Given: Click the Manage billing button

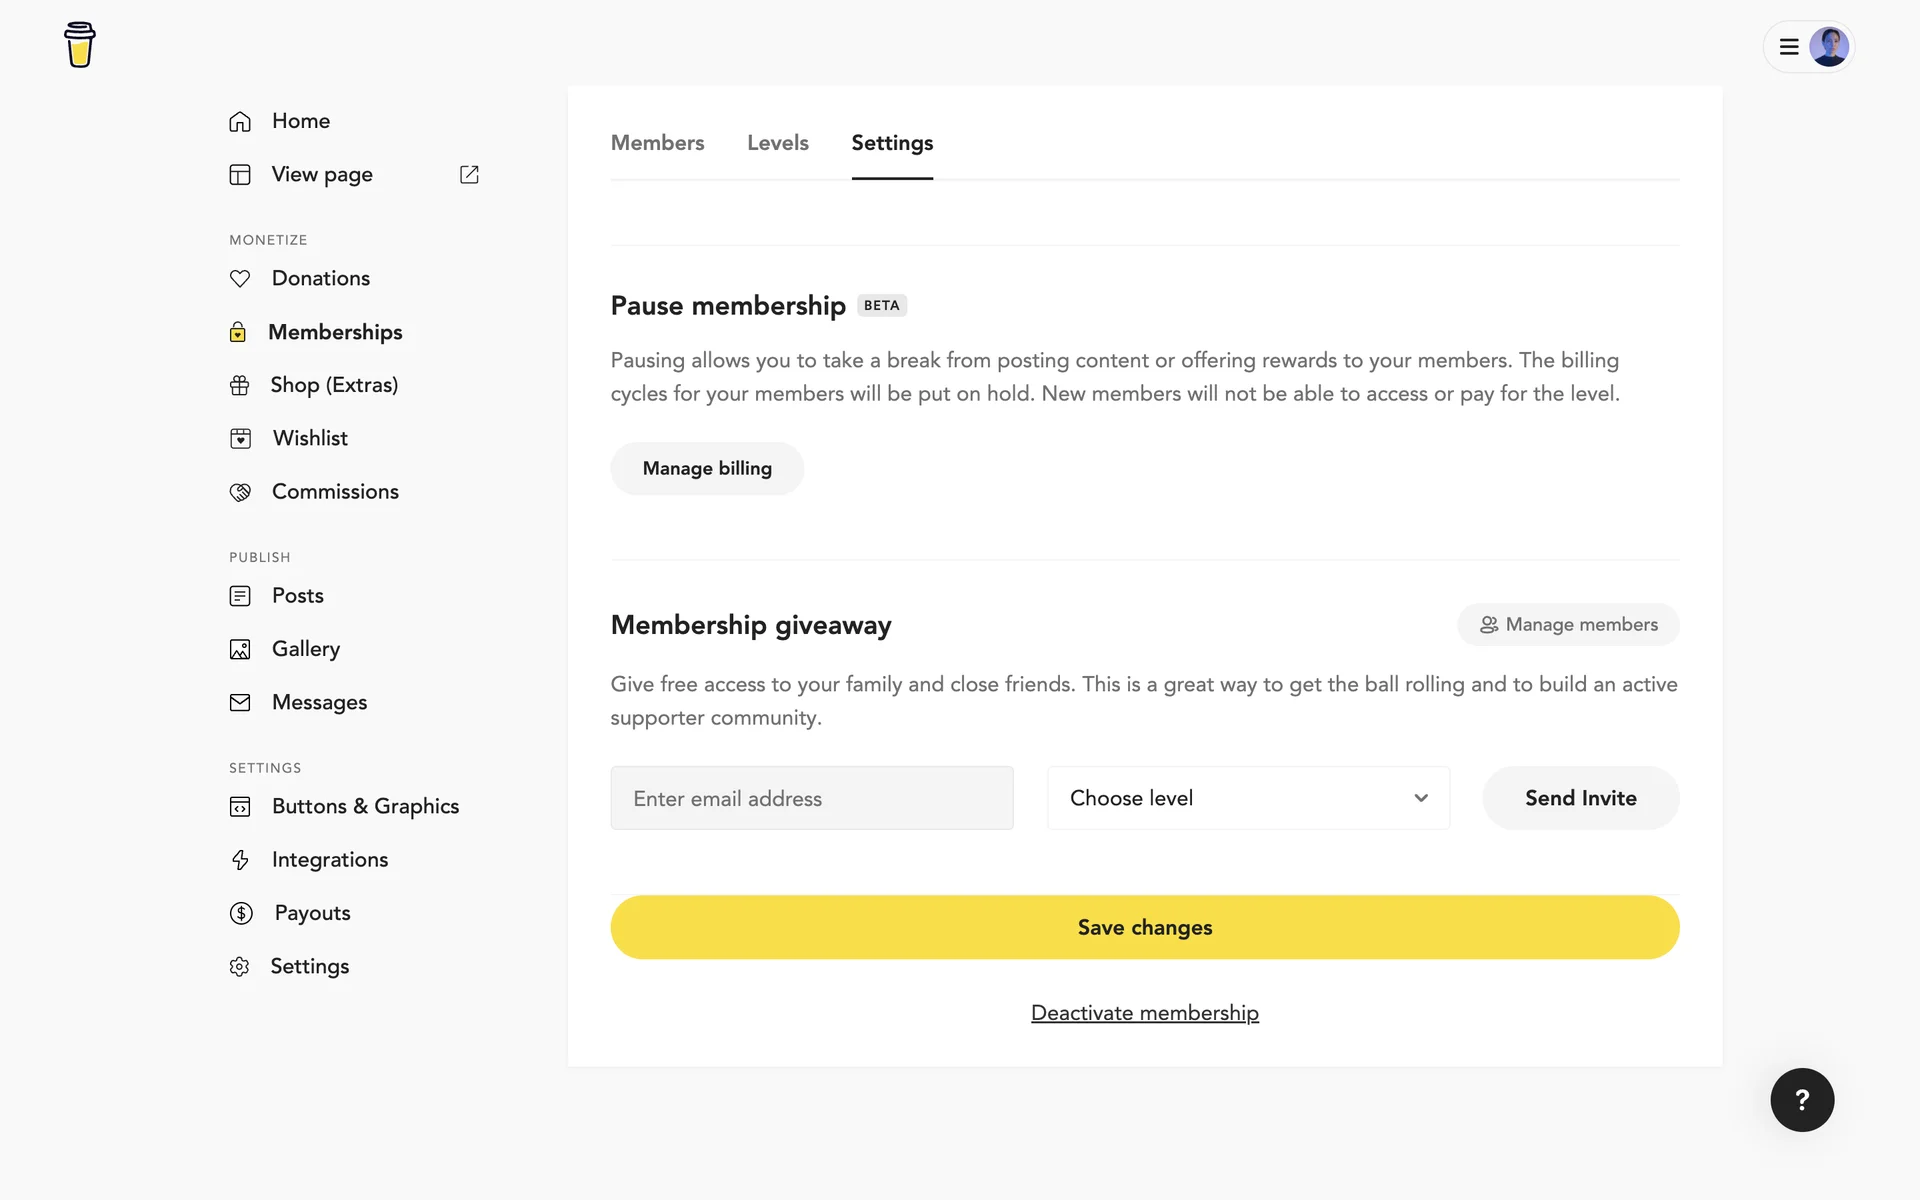Looking at the screenshot, I should [707, 469].
